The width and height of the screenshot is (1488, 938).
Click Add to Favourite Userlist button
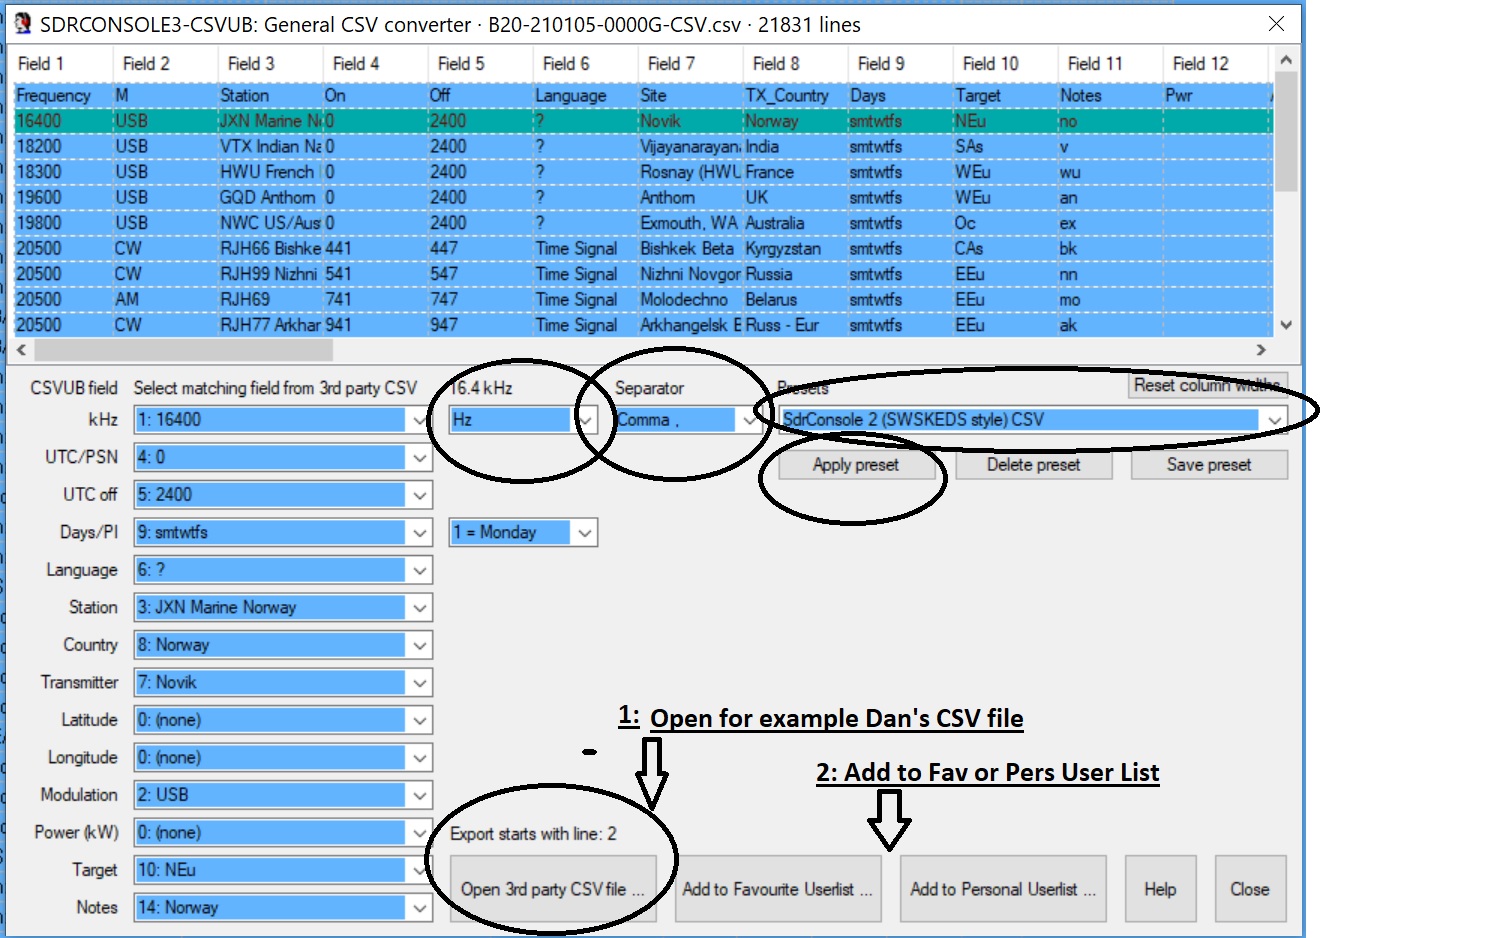[x=777, y=889]
